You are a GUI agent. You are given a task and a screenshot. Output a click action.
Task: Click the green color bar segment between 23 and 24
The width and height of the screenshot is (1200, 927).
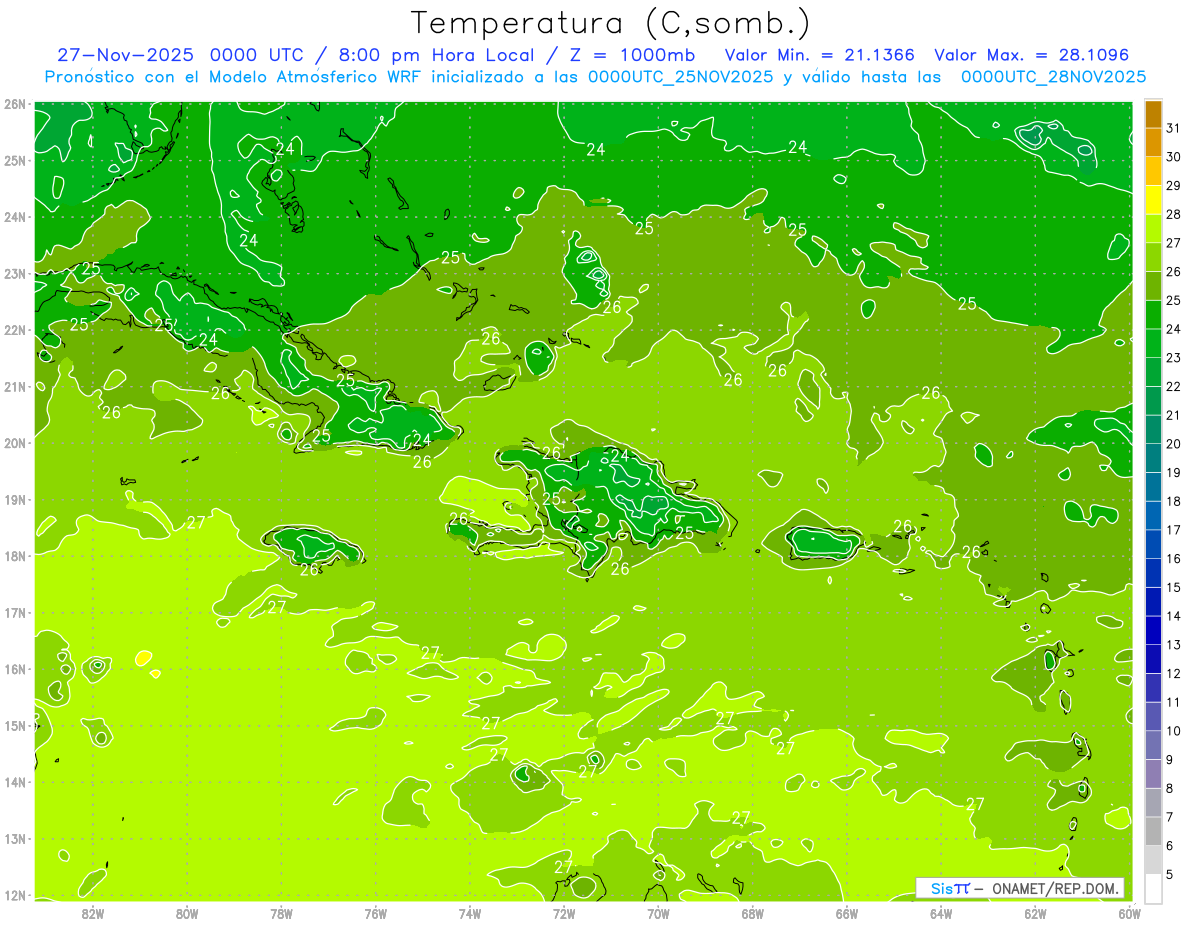(x=1152, y=343)
